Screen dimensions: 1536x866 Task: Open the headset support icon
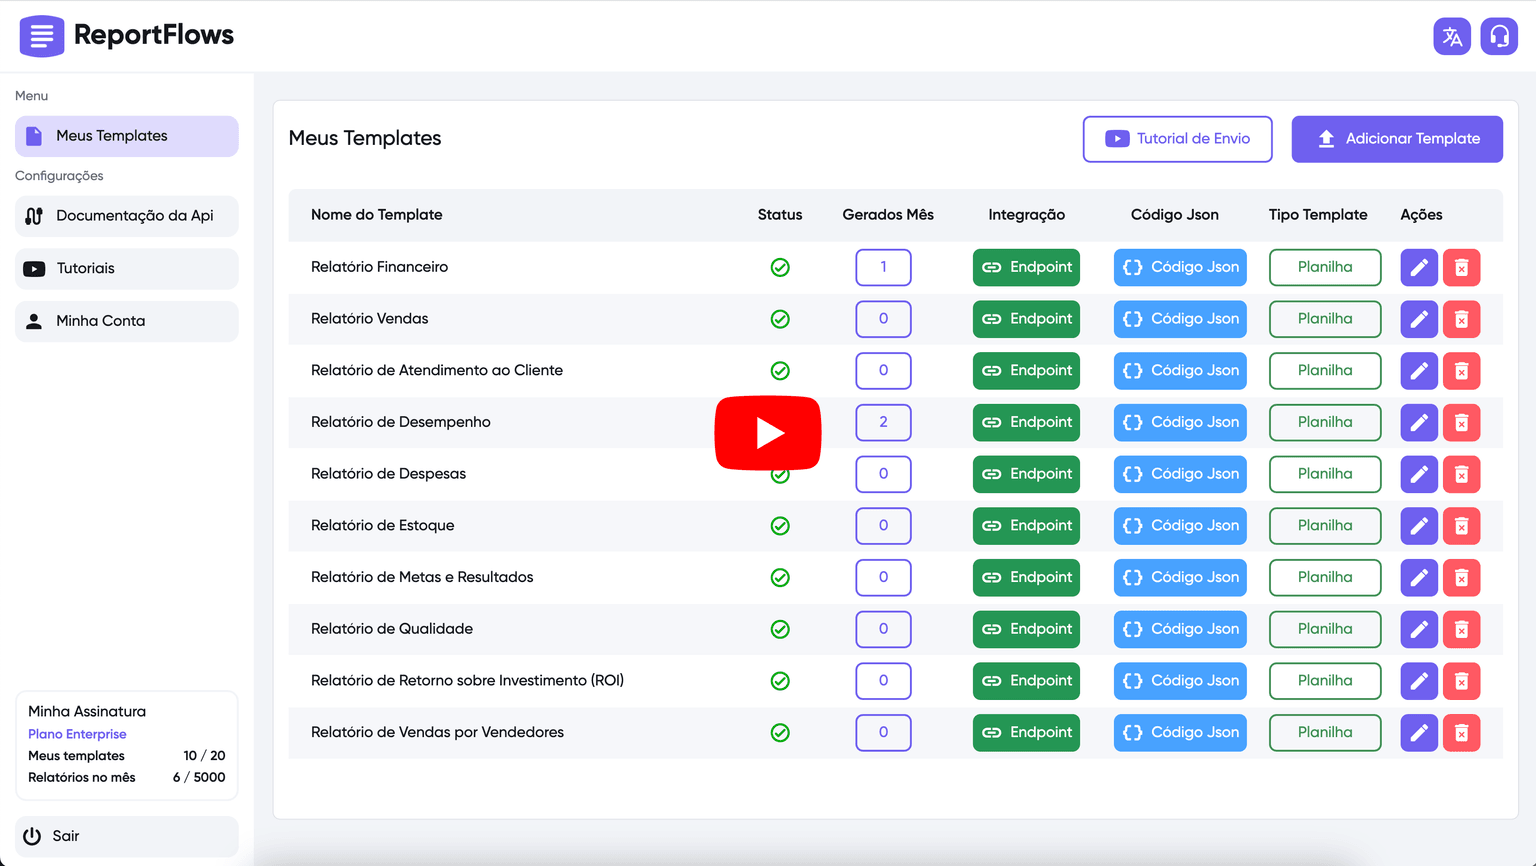tap(1499, 37)
